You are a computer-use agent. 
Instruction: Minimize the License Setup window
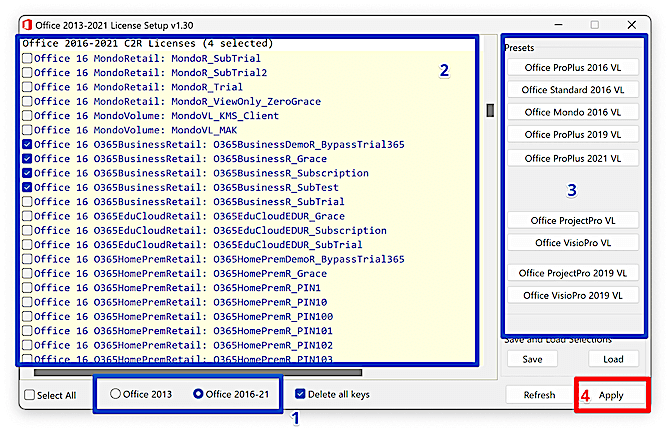click(x=558, y=25)
